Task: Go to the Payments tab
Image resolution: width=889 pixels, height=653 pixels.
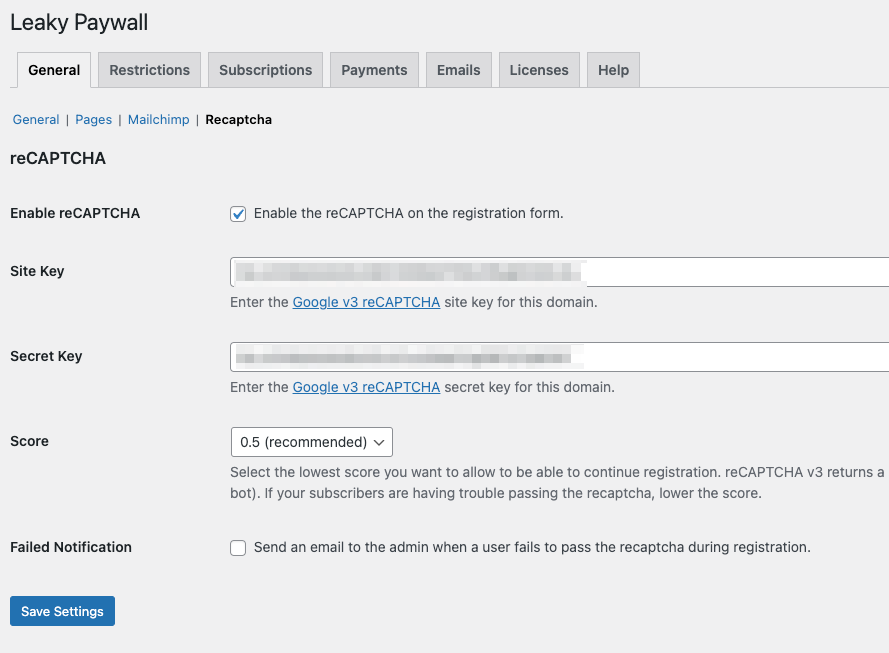Action: [374, 70]
